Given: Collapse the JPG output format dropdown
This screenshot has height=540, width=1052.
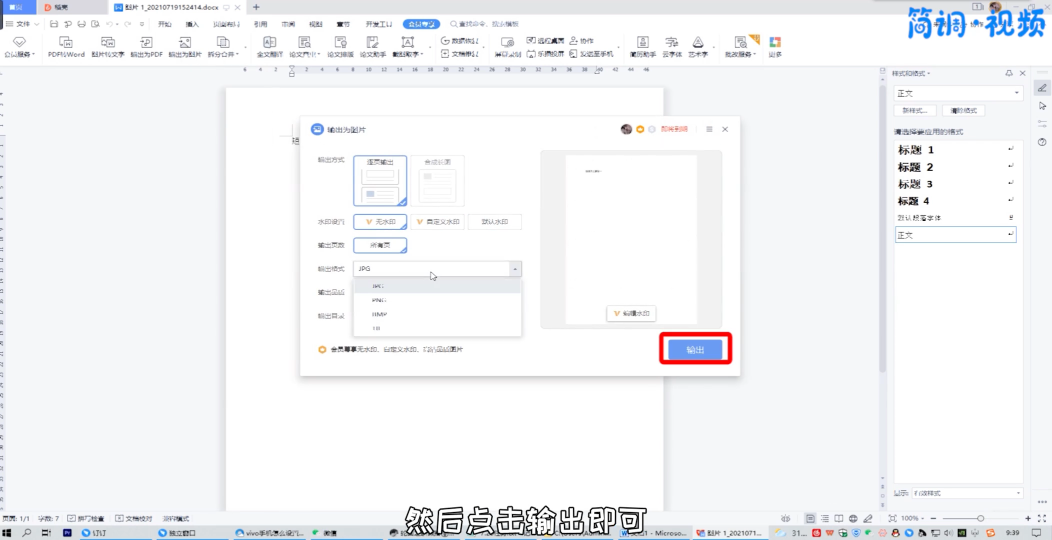Looking at the screenshot, I should [514, 269].
